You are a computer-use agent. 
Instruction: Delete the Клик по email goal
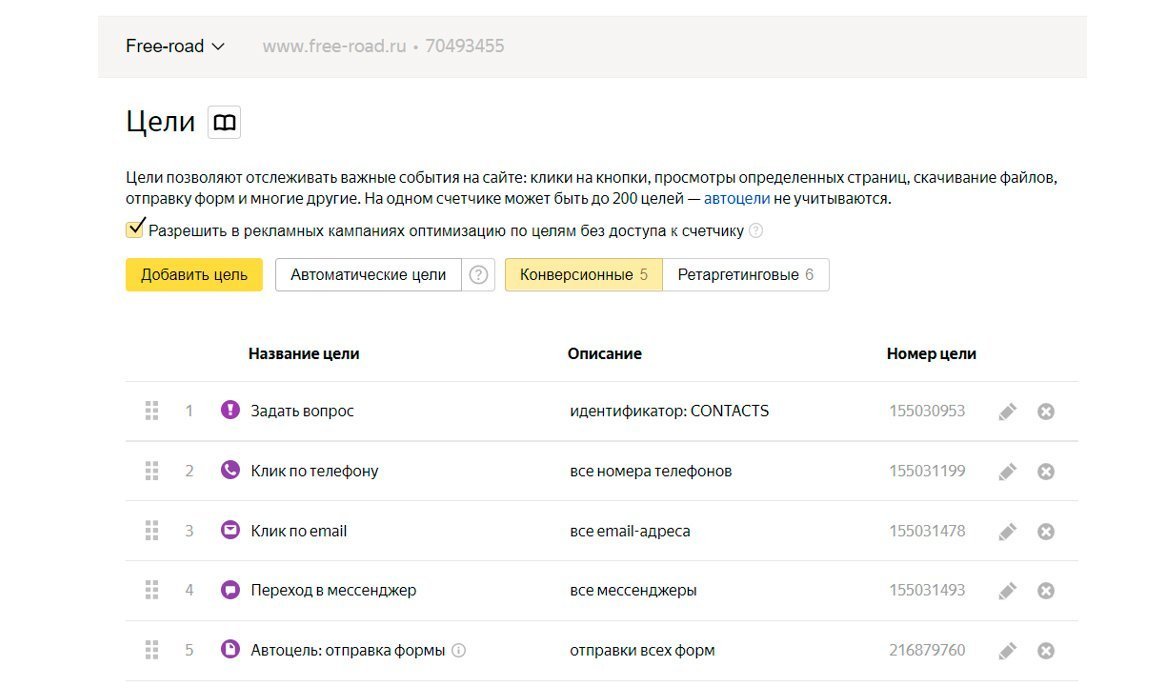[1046, 531]
